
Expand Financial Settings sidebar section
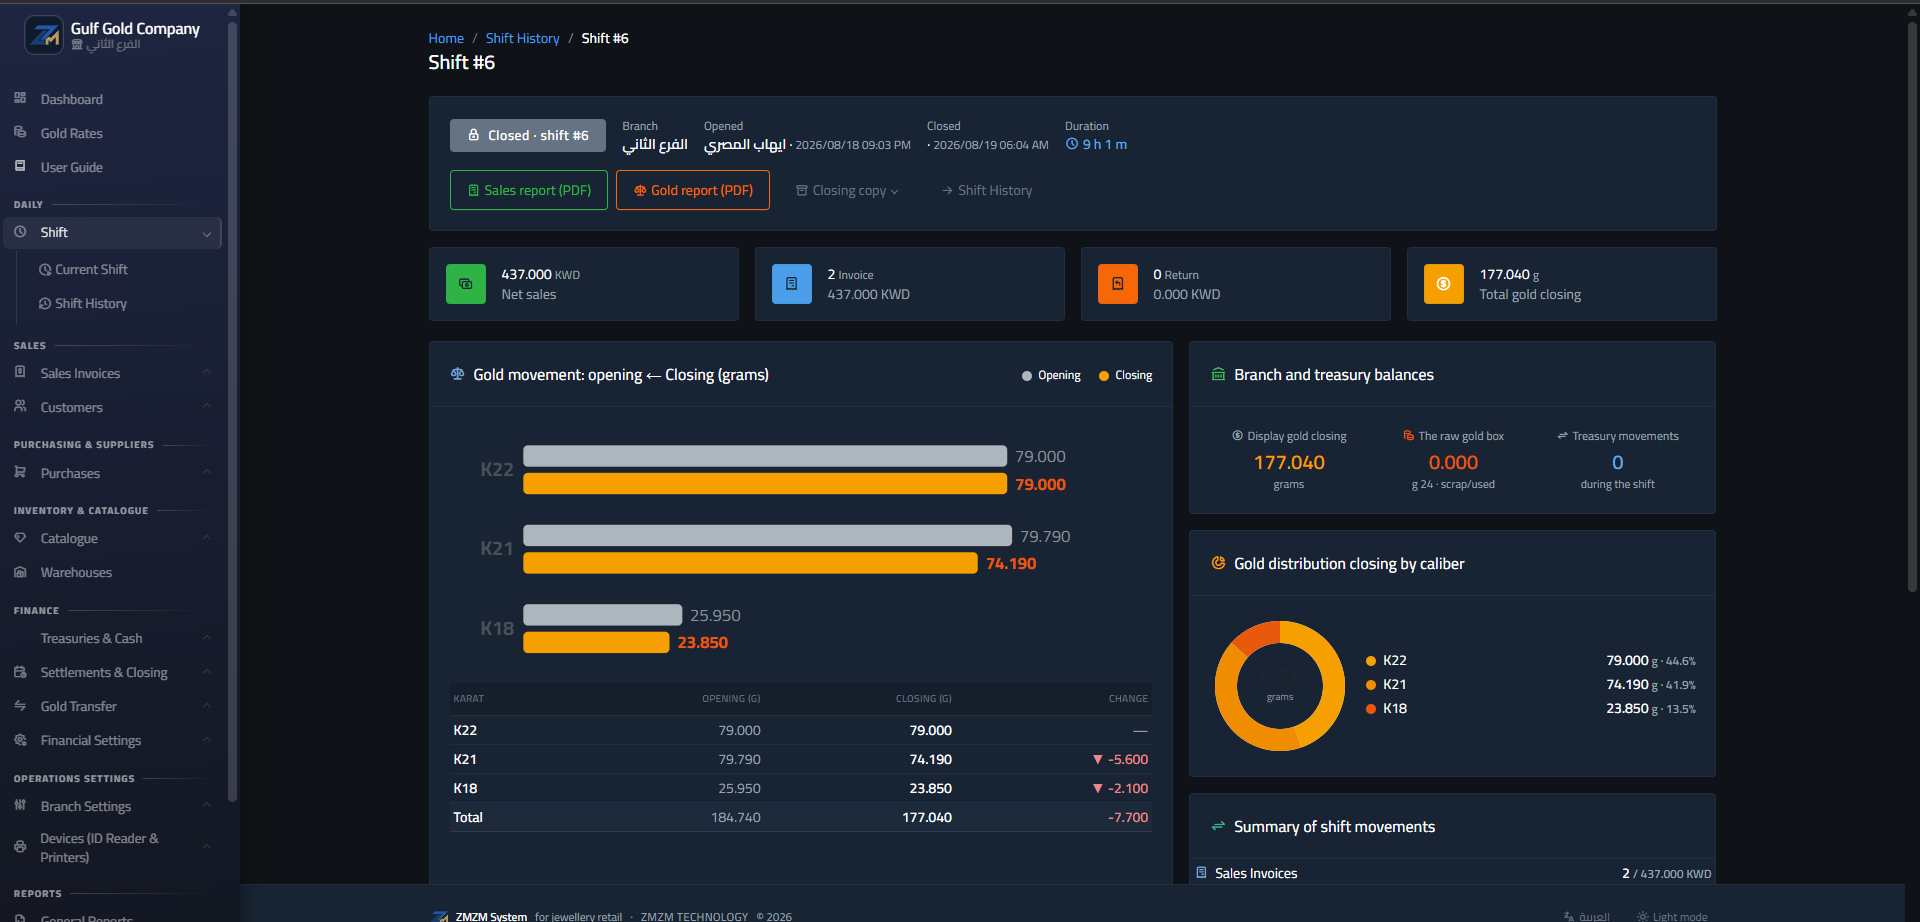click(x=113, y=740)
